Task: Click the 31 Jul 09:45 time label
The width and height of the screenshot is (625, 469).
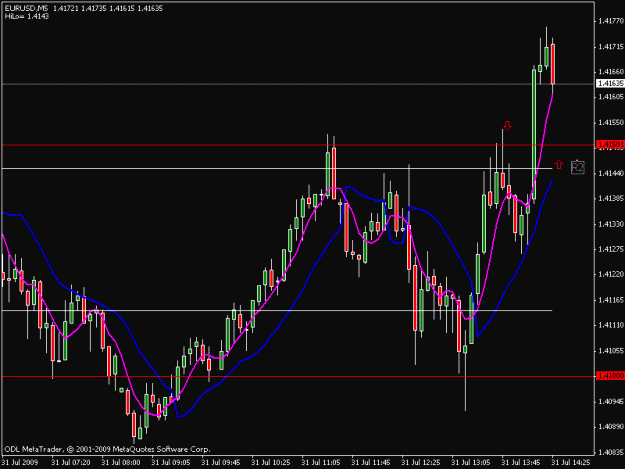Action: pyautogui.click(x=221, y=462)
